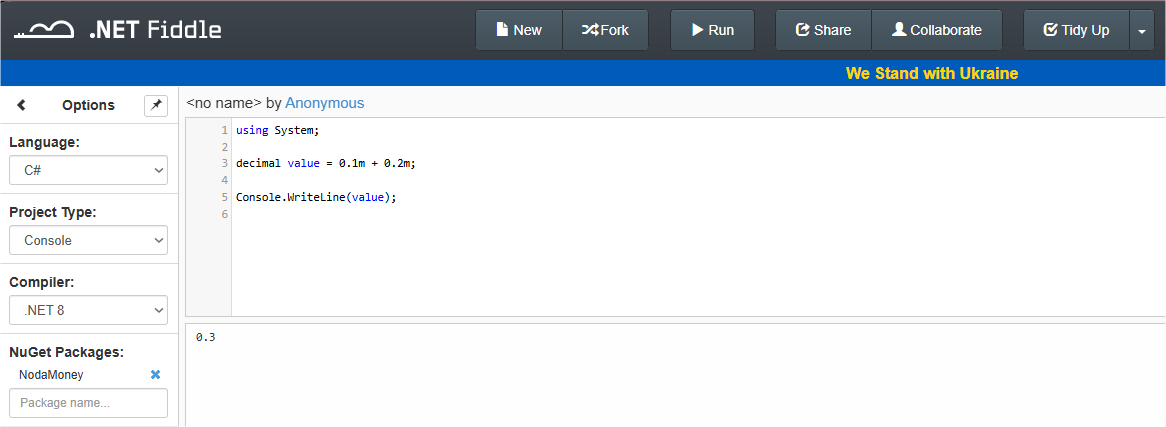Image resolution: width=1166 pixels, height=427 pixels.
Task: Pin the Options sidebar panel
Action: pos(156,106)
